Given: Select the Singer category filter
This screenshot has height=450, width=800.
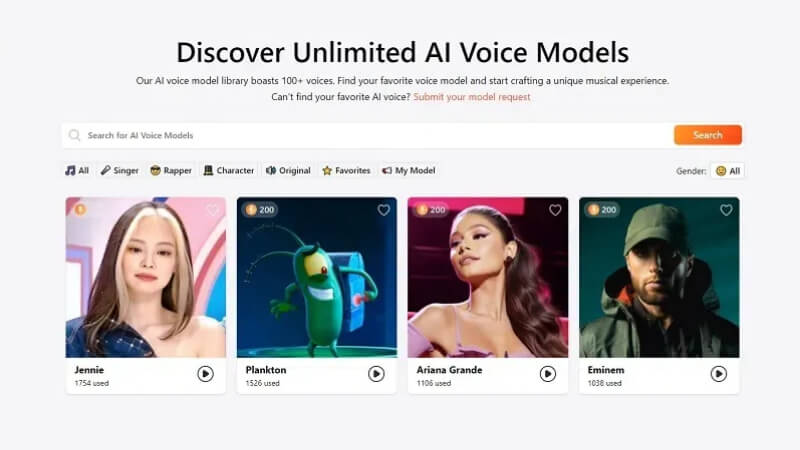Looking at the screenshot, I should 119,170.
